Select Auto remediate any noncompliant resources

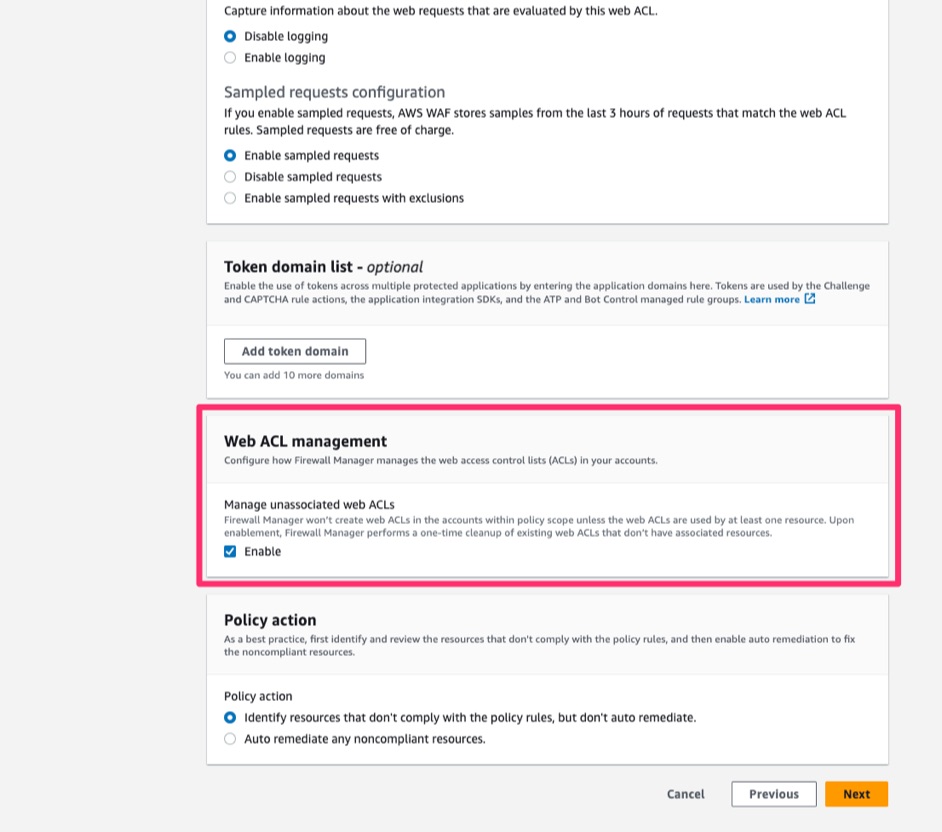click(230, 738)
